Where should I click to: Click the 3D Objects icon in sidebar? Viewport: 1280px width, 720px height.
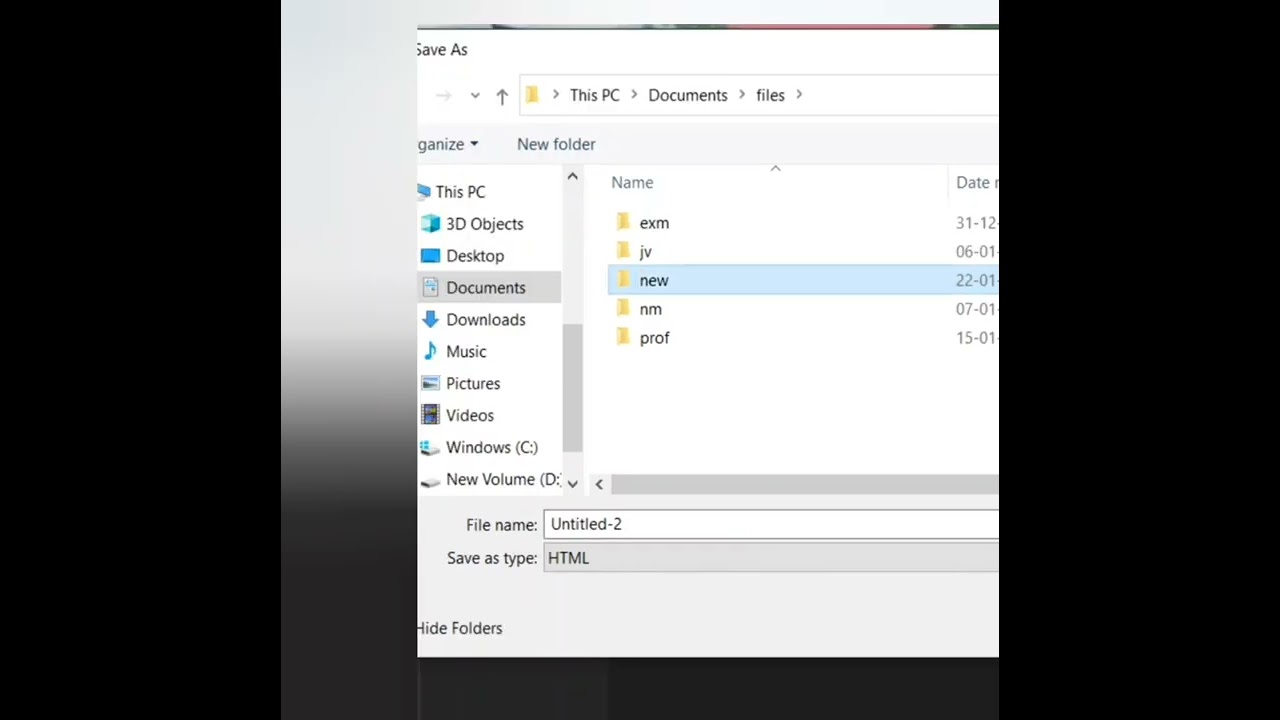coord(431,224)
